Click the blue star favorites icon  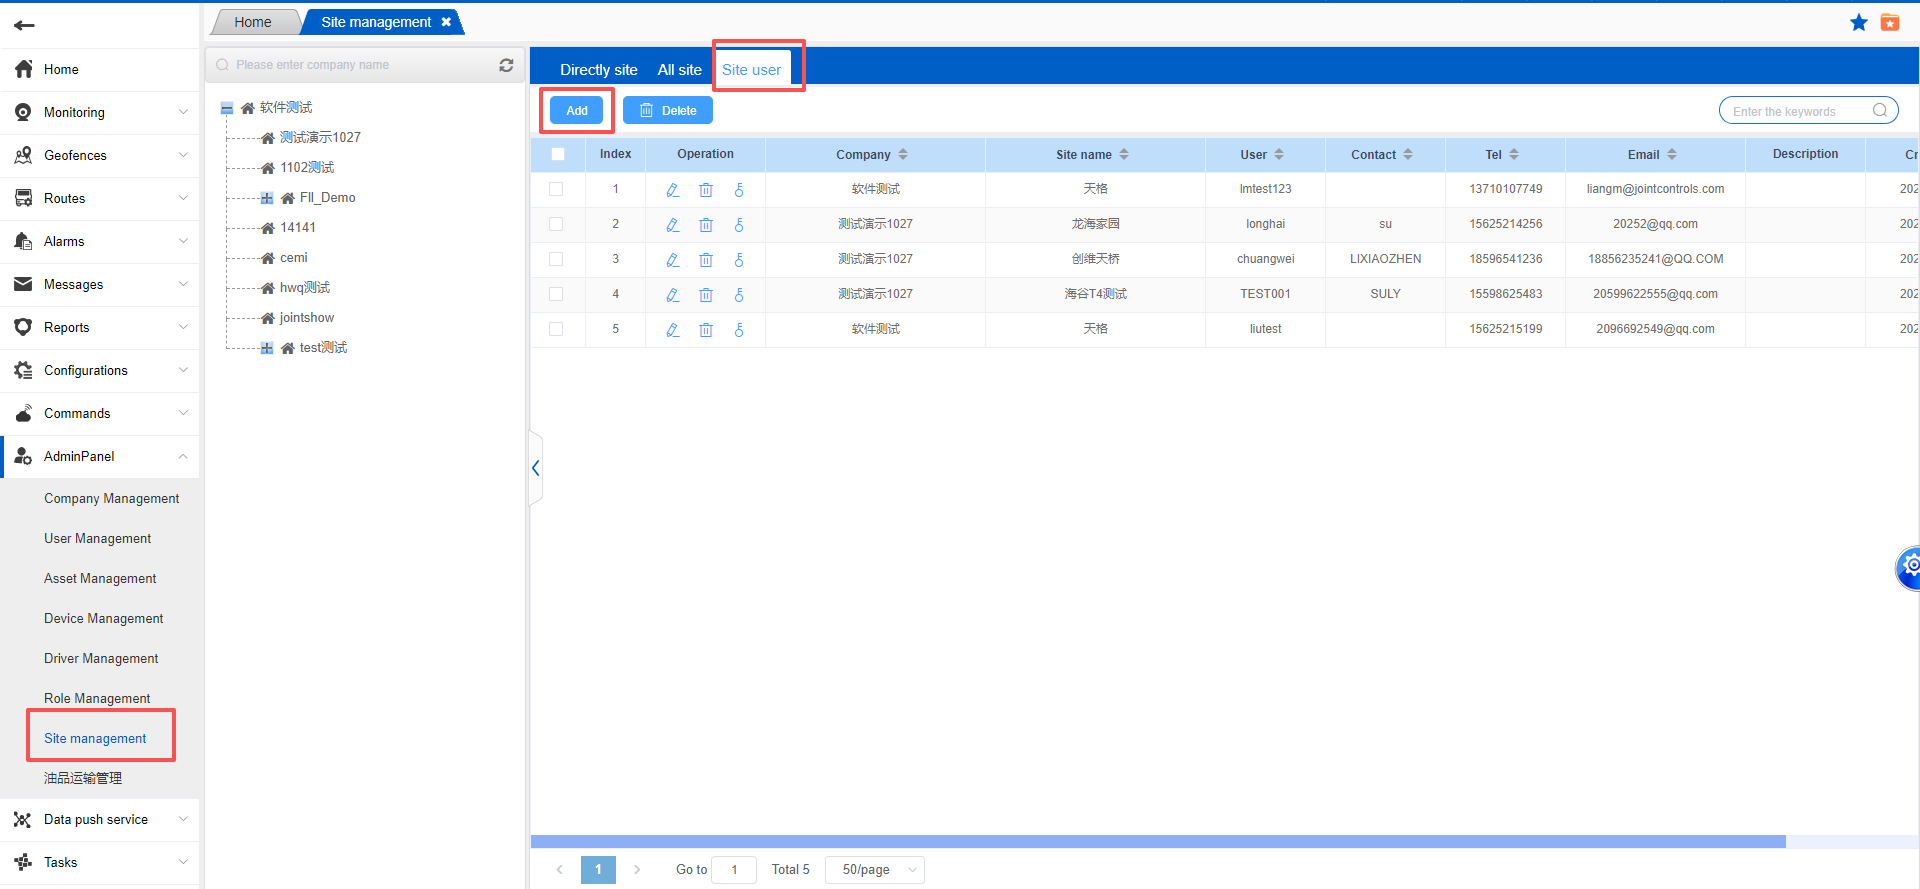pyautogui.click(x=1858, y=23)
